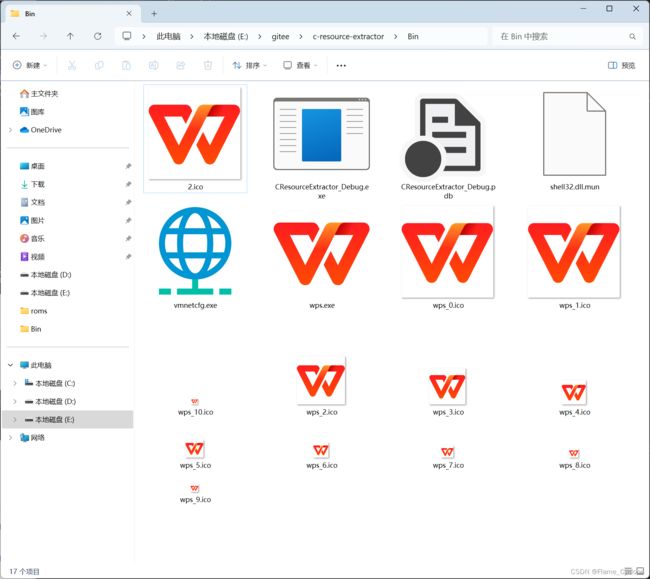Click the Rename toolbar icon
The image size is (650, 579).
[x=154, y=65]
